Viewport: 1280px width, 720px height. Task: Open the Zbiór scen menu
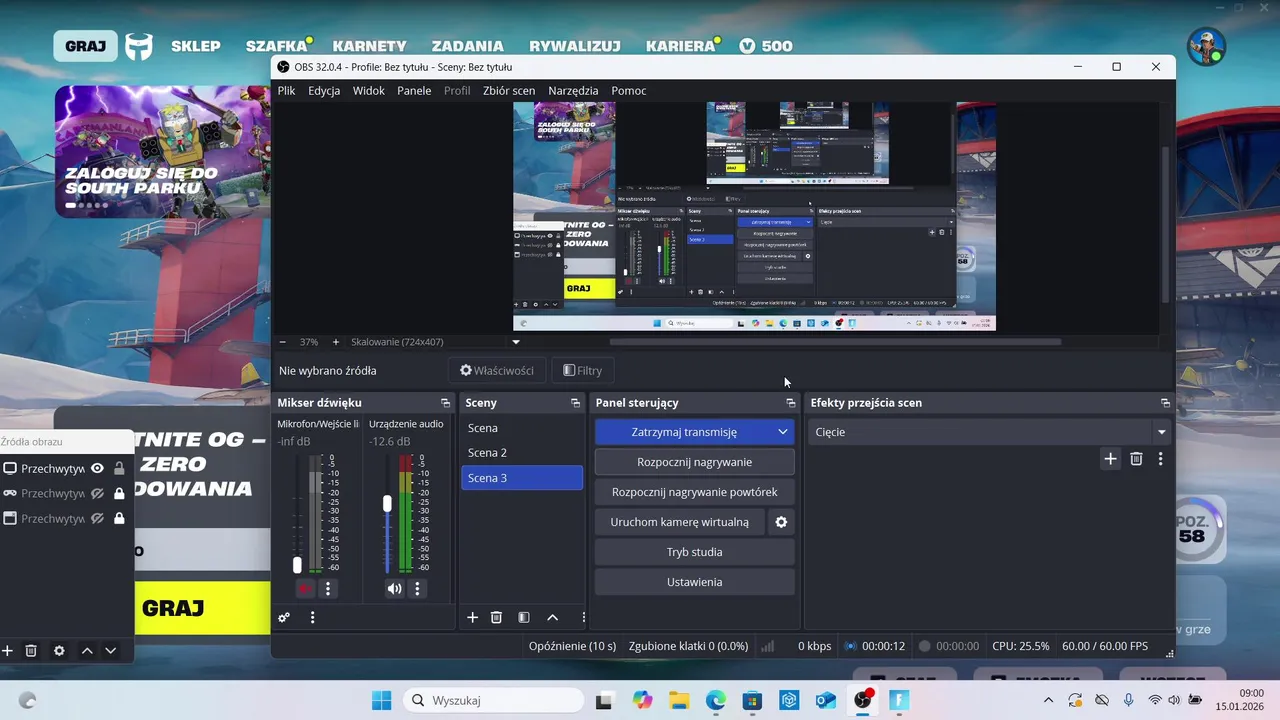click(x=509, y=90)
